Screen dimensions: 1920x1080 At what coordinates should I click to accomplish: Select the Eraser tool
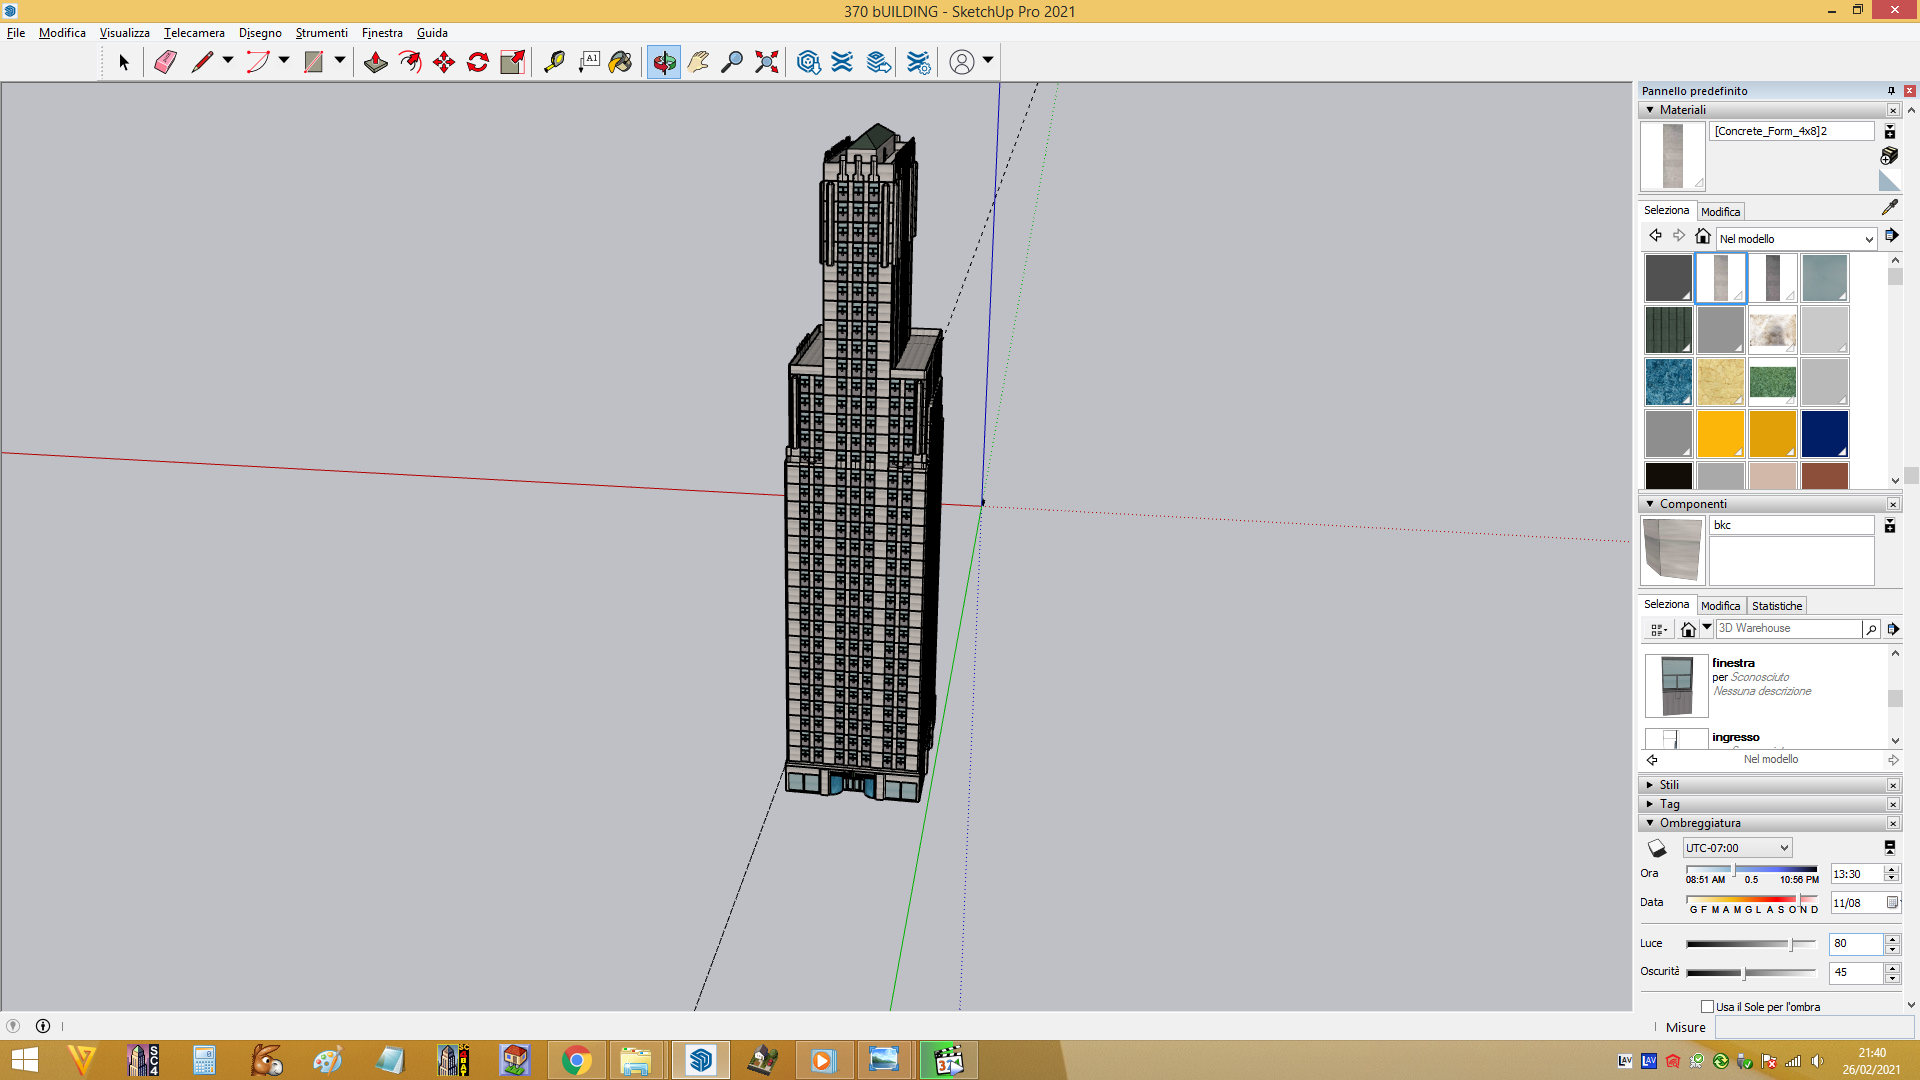165,62
